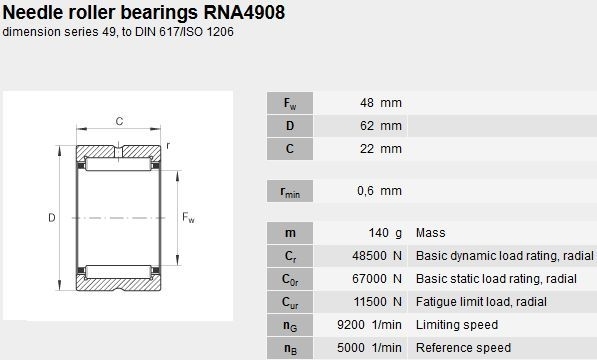Image resolution: width=597 pixels, height=360 pixels.
Task: Click the 48 mm Fw value
Action: point(381,103)
